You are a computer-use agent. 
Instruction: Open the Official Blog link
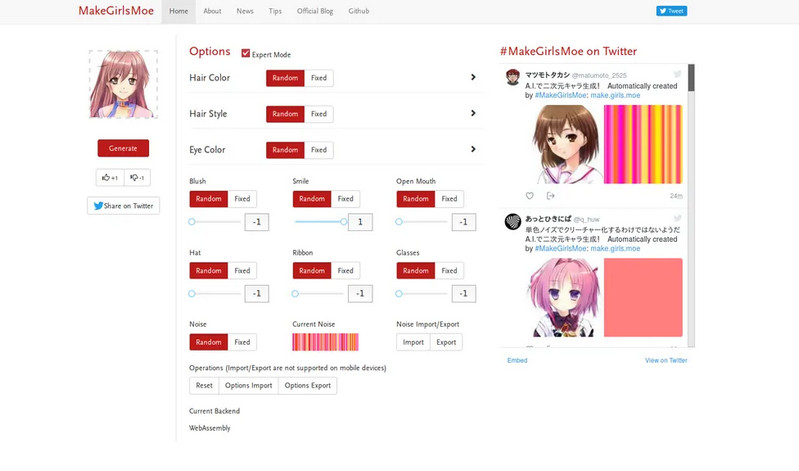click(x=315, y=11)
